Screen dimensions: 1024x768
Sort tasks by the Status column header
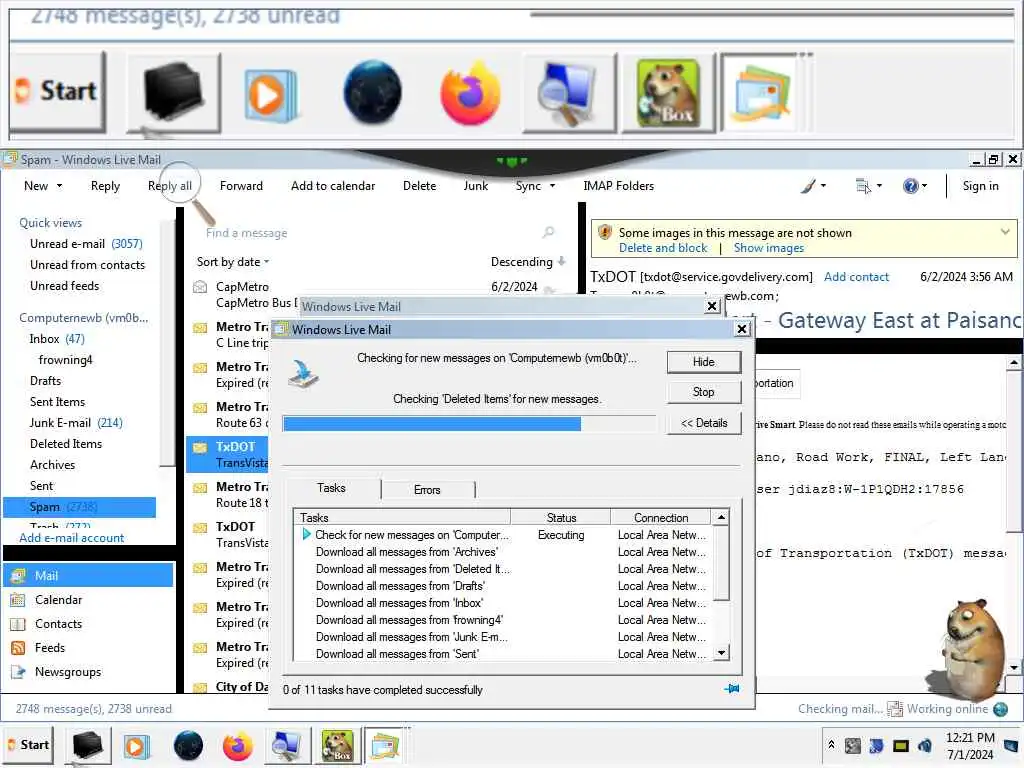(561, 518)
